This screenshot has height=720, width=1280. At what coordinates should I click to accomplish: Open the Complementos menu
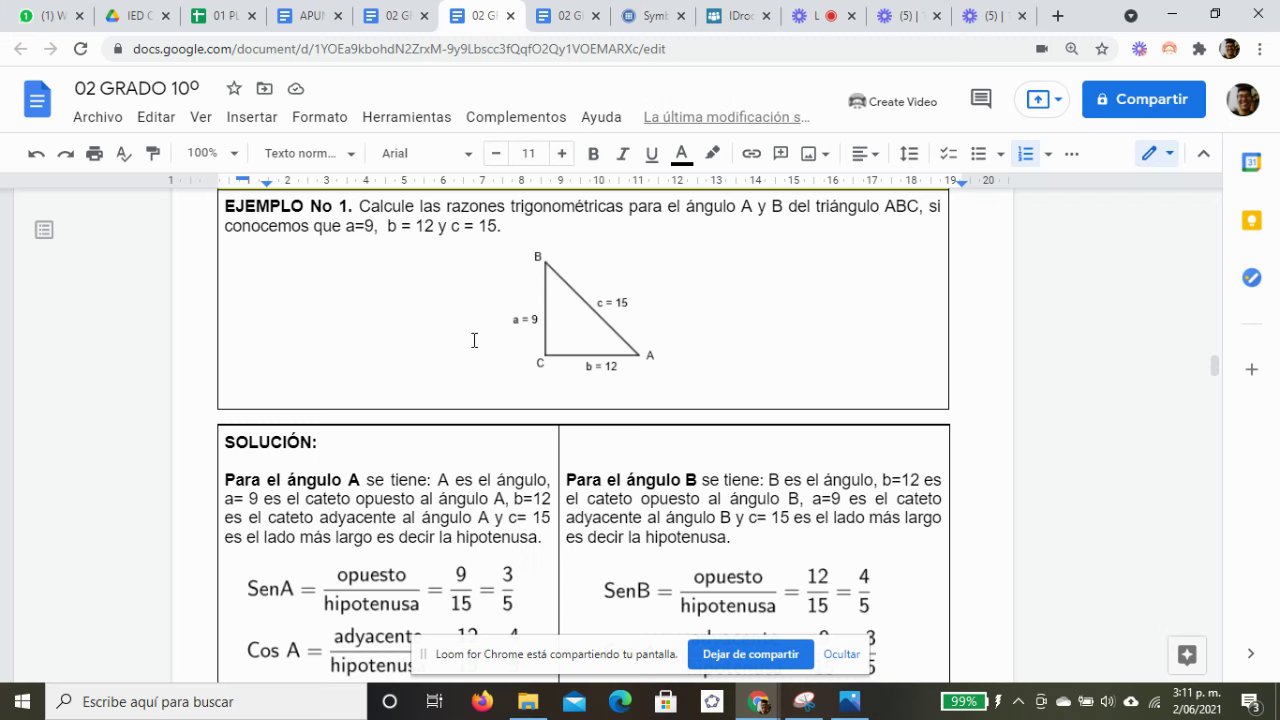pyautogui.click(x=516, y=117)
